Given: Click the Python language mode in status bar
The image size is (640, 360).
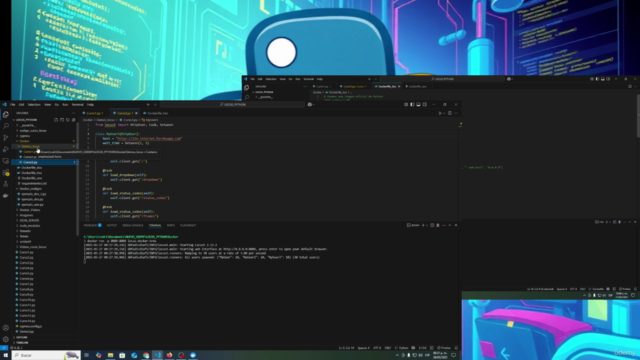Looking at the screenshot, I should pyautogui.click(x=403, y=348).
